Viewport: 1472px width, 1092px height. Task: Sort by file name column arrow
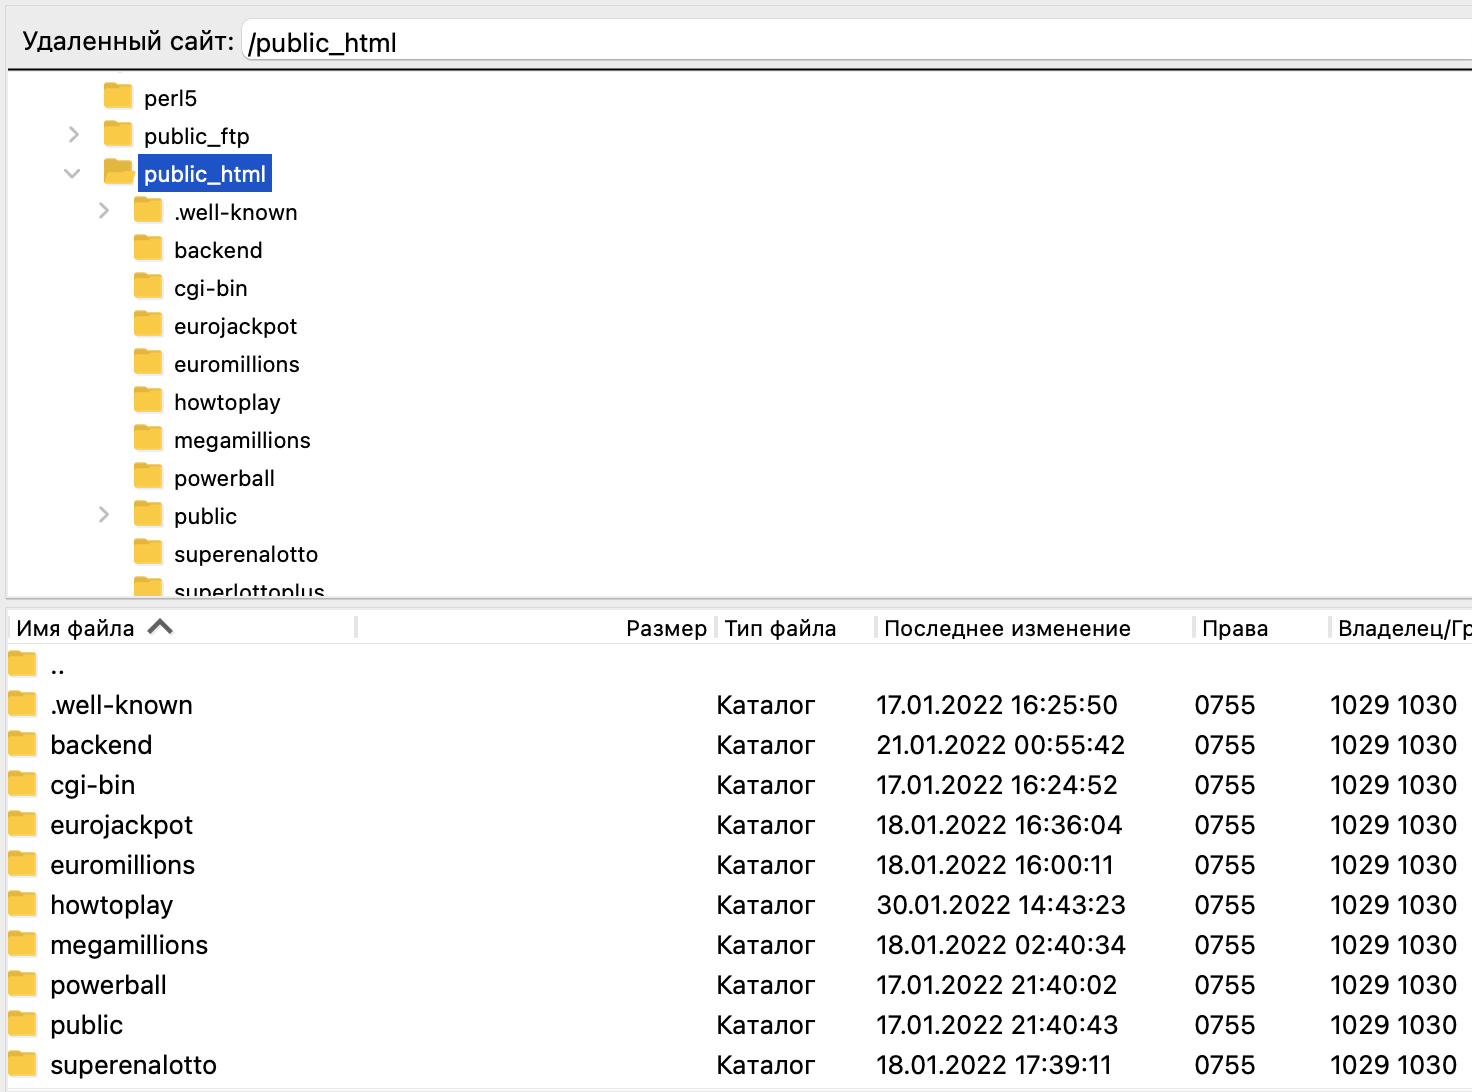point(160,627)
